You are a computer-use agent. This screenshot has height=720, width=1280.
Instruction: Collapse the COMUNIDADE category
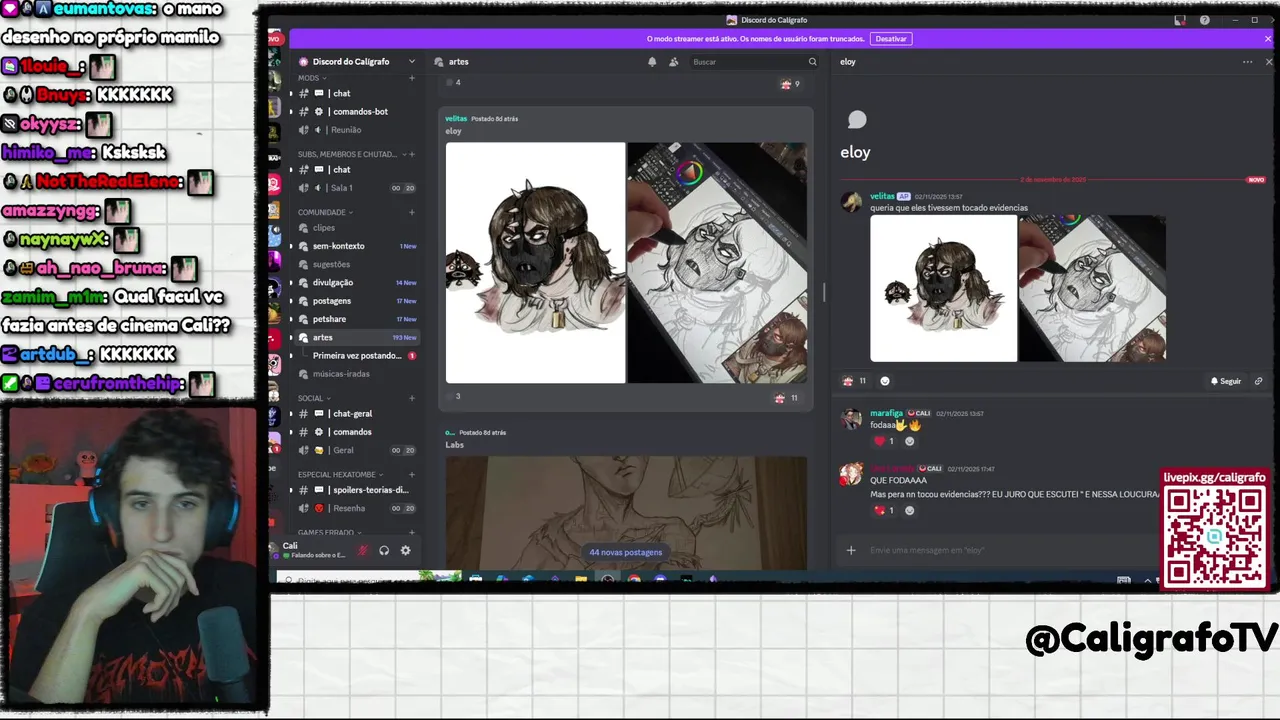pos(325,212)
